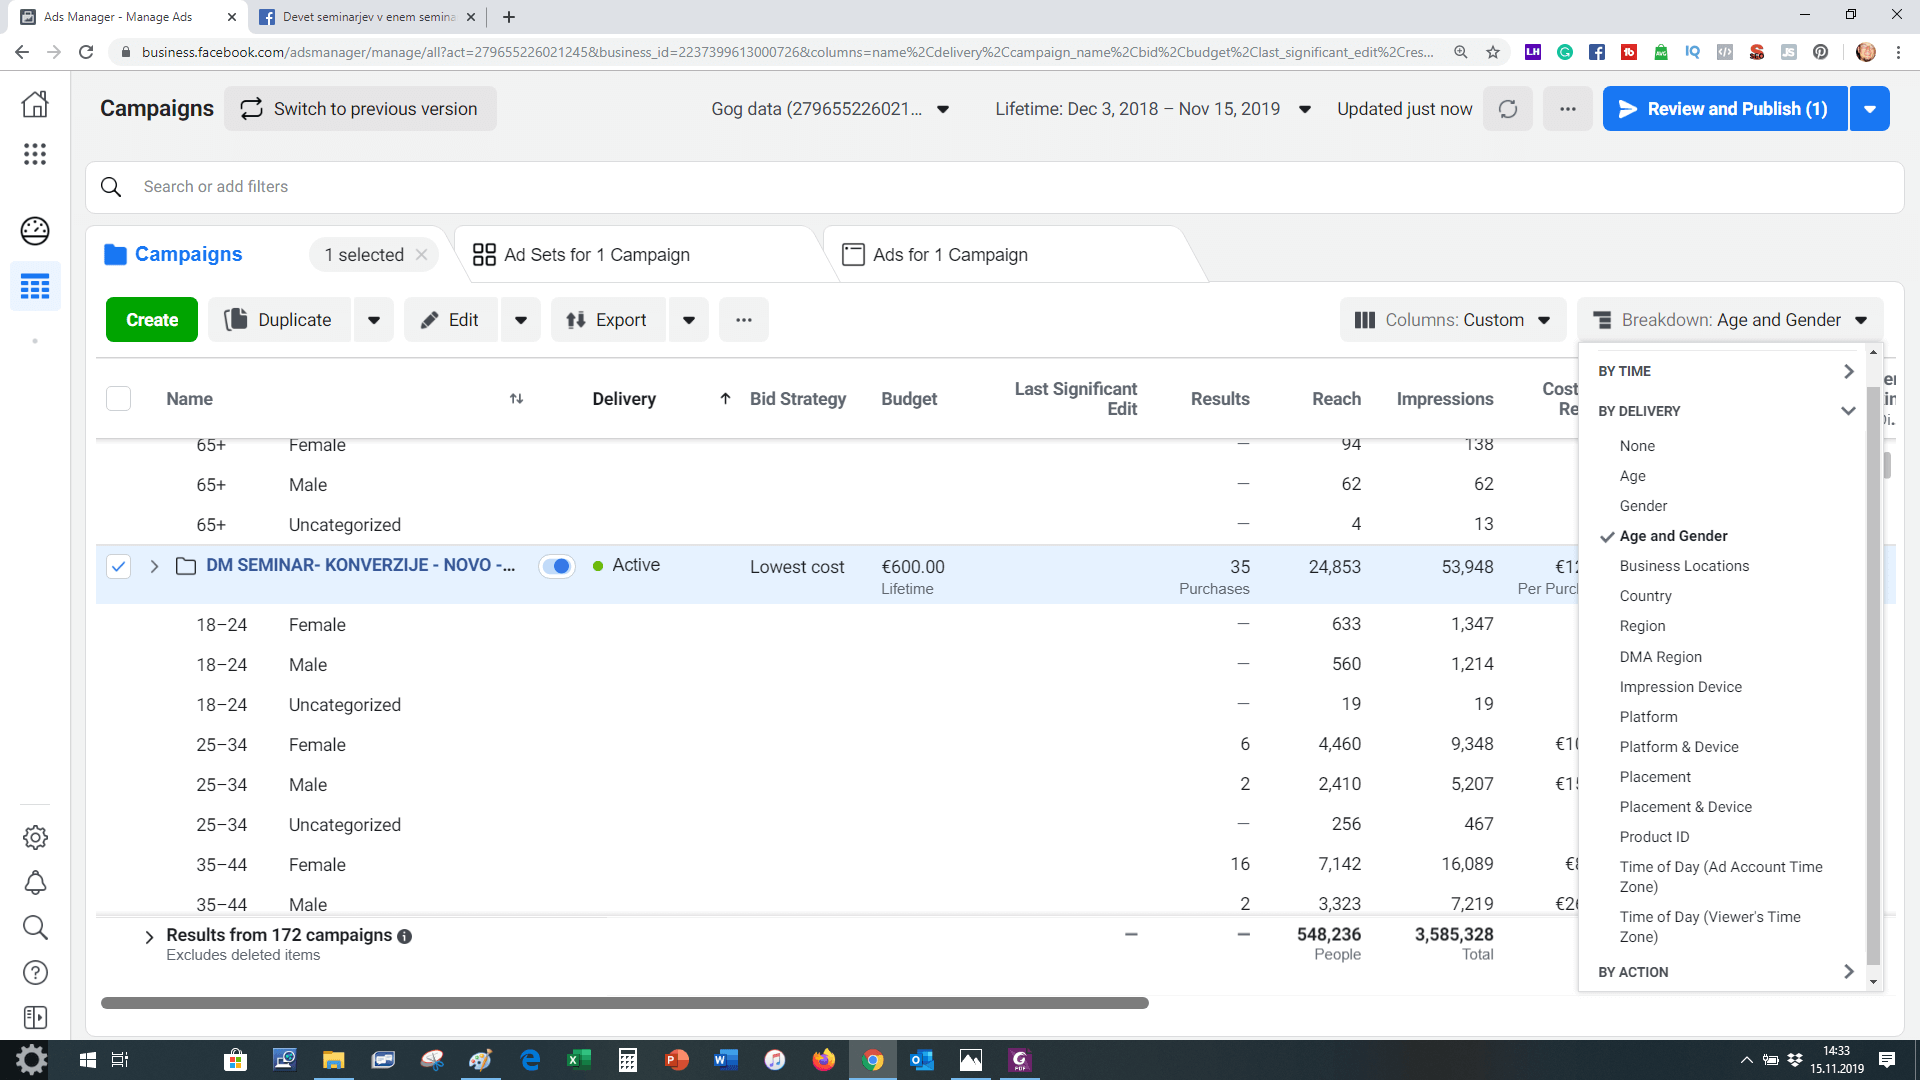The height and width of the screenshot is (1080, 1920).
Task: Open the account overview gauge icon
Action: pos(35,231)
